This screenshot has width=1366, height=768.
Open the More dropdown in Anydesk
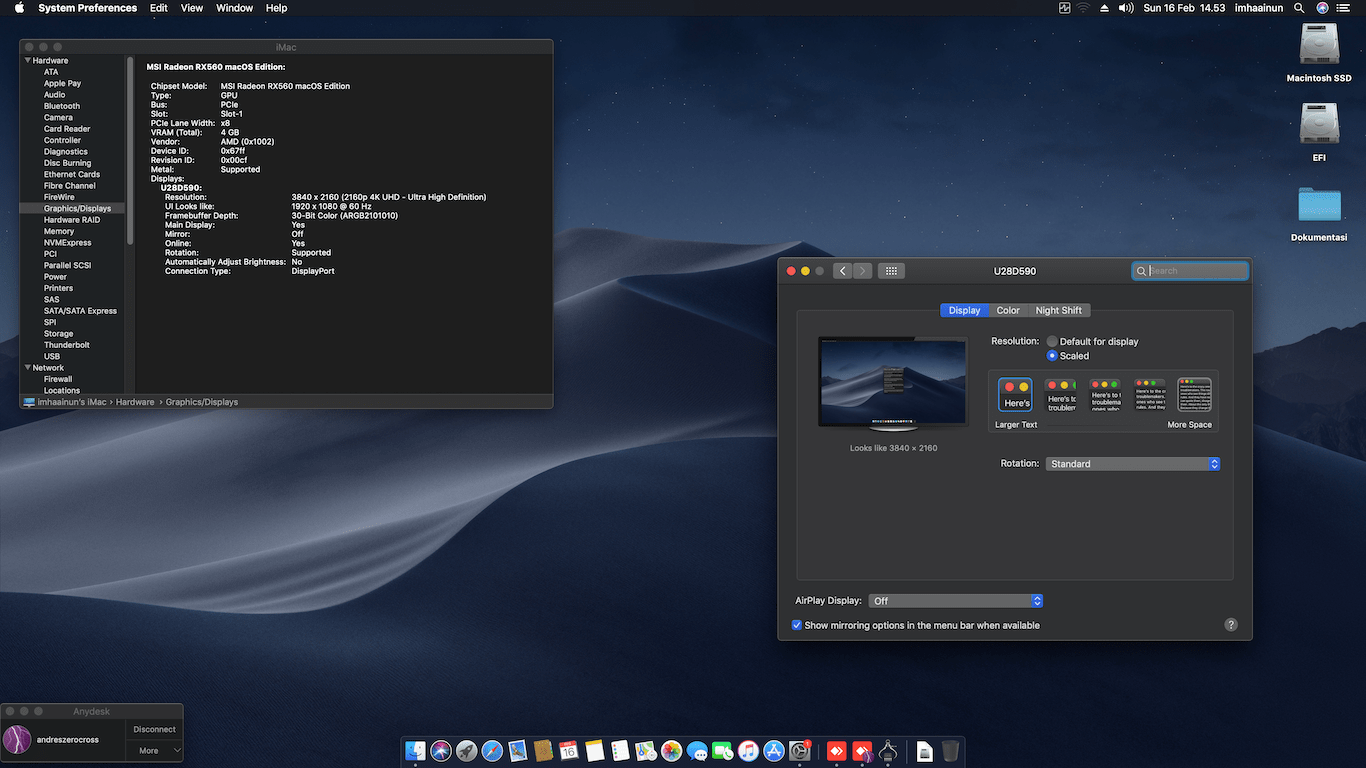coord(154,750)
